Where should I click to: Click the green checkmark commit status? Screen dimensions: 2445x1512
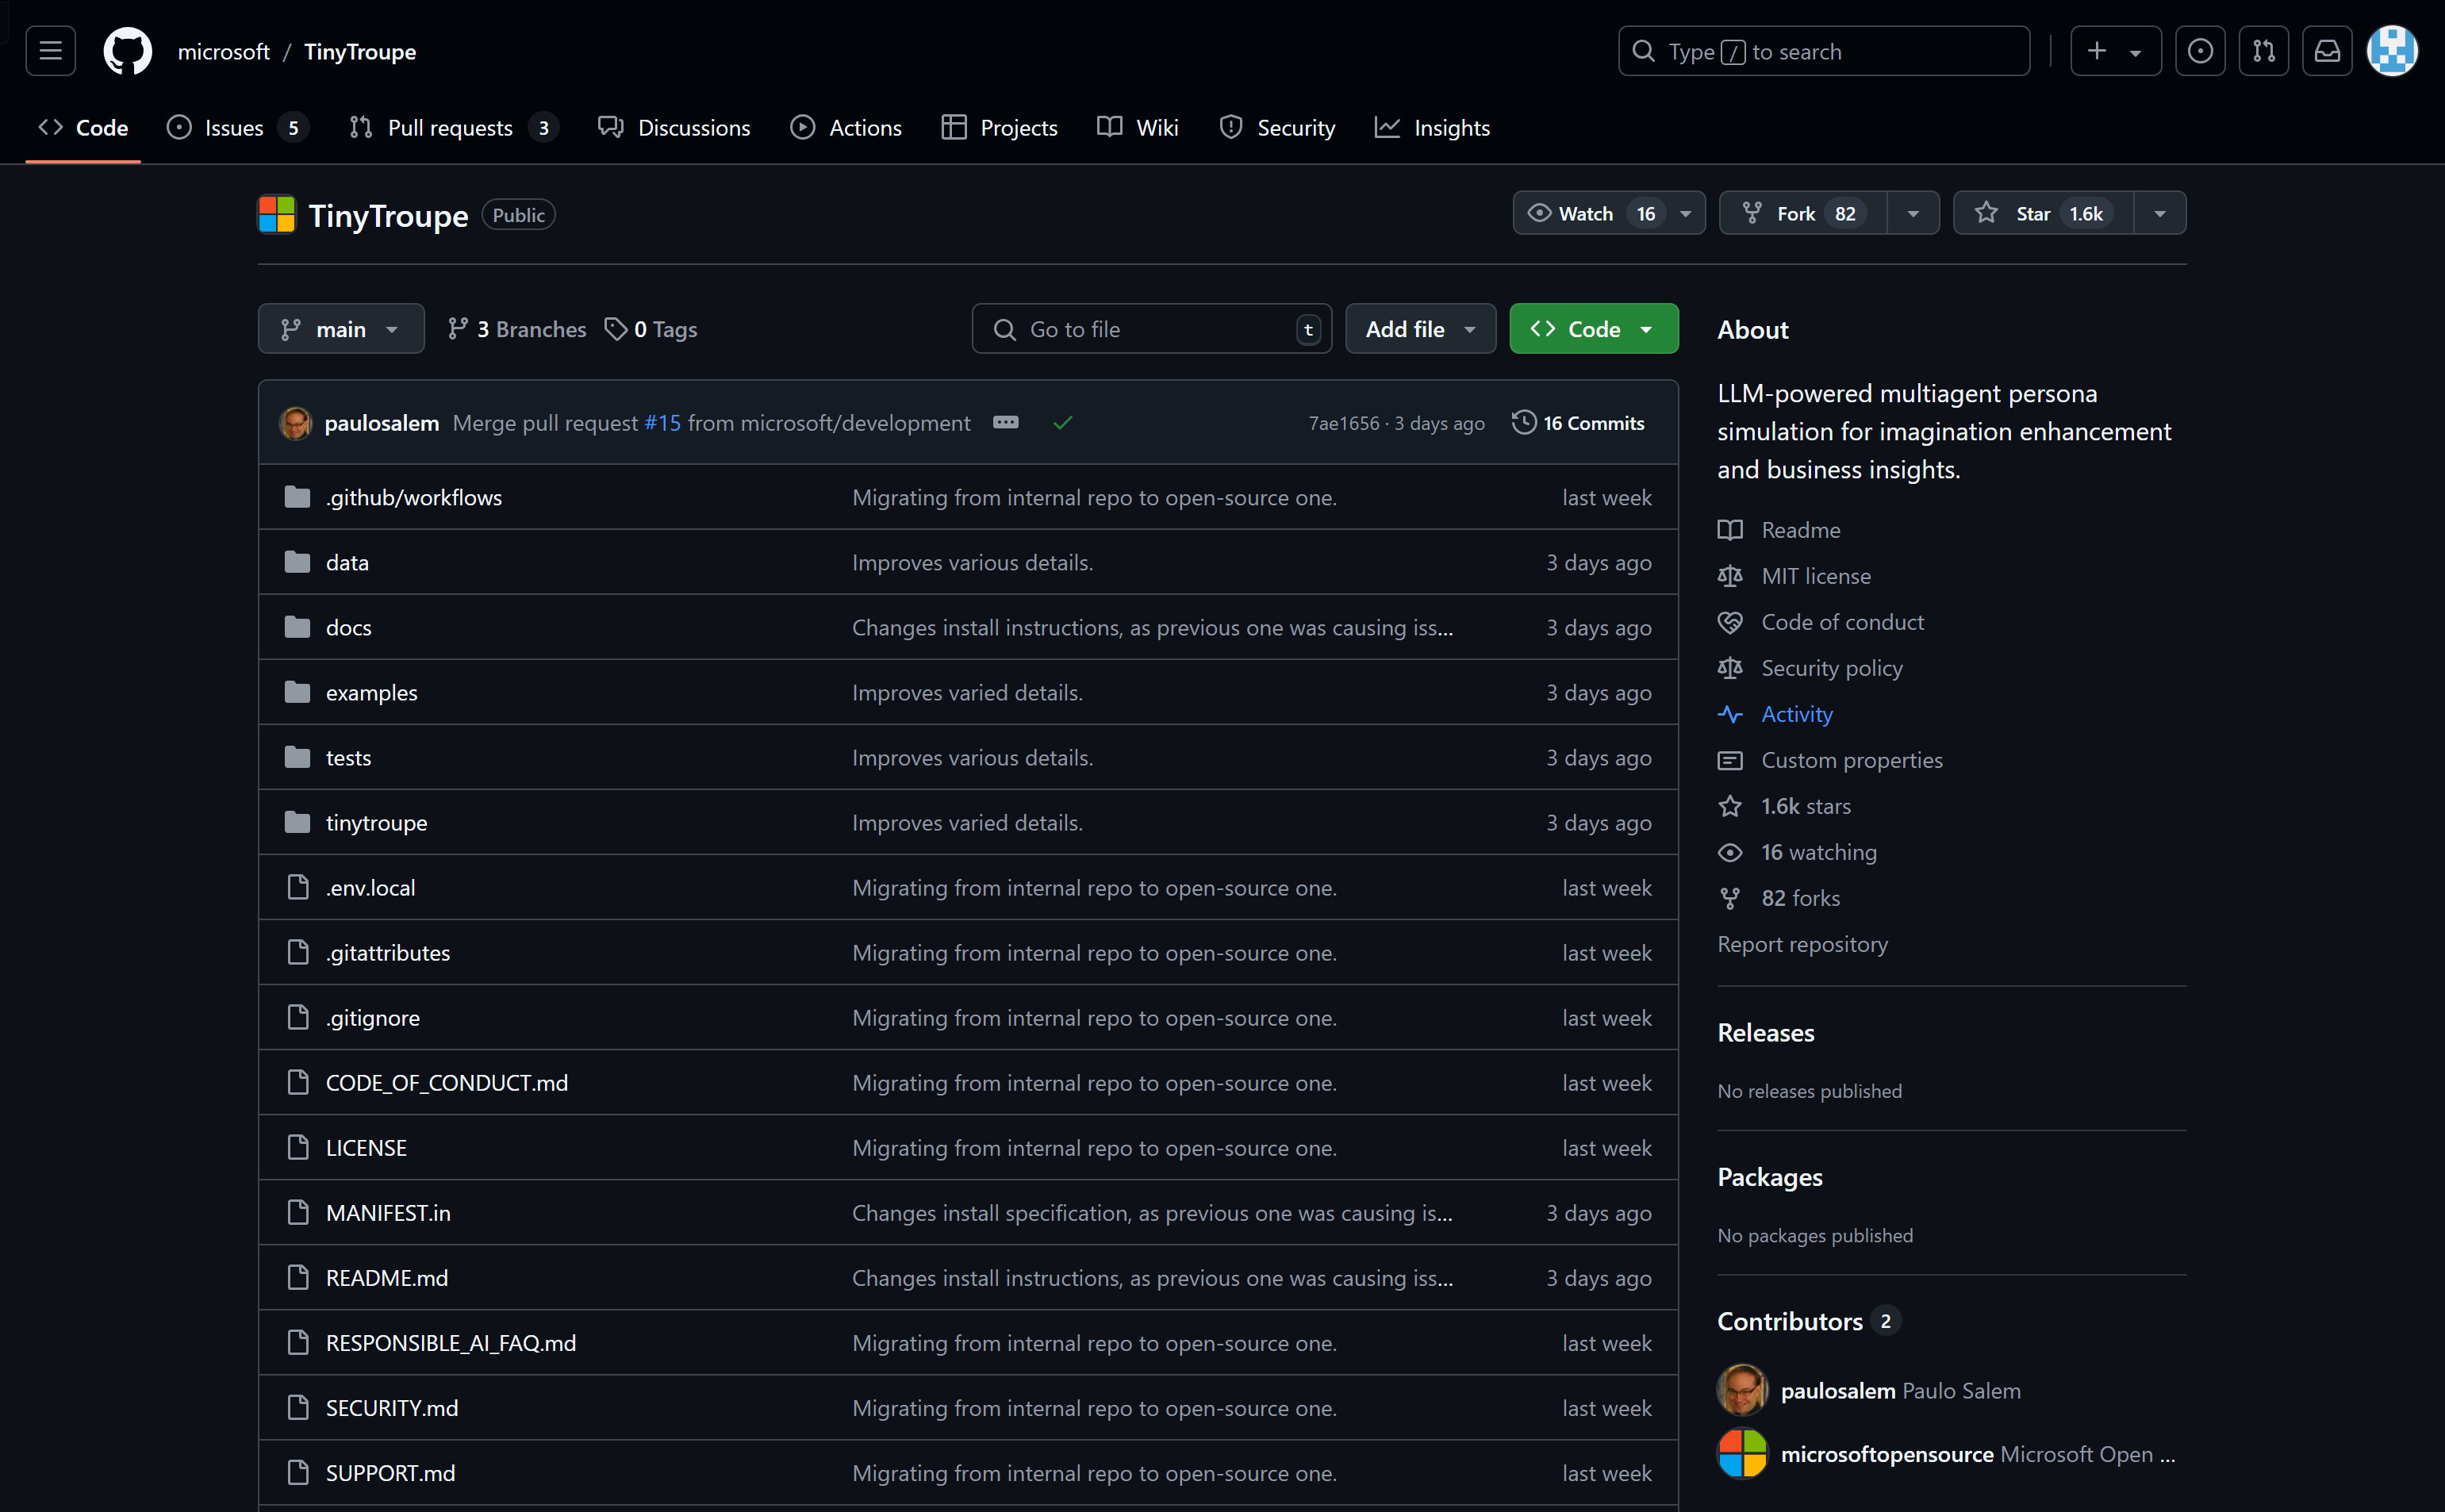(x=1062, y=423)
